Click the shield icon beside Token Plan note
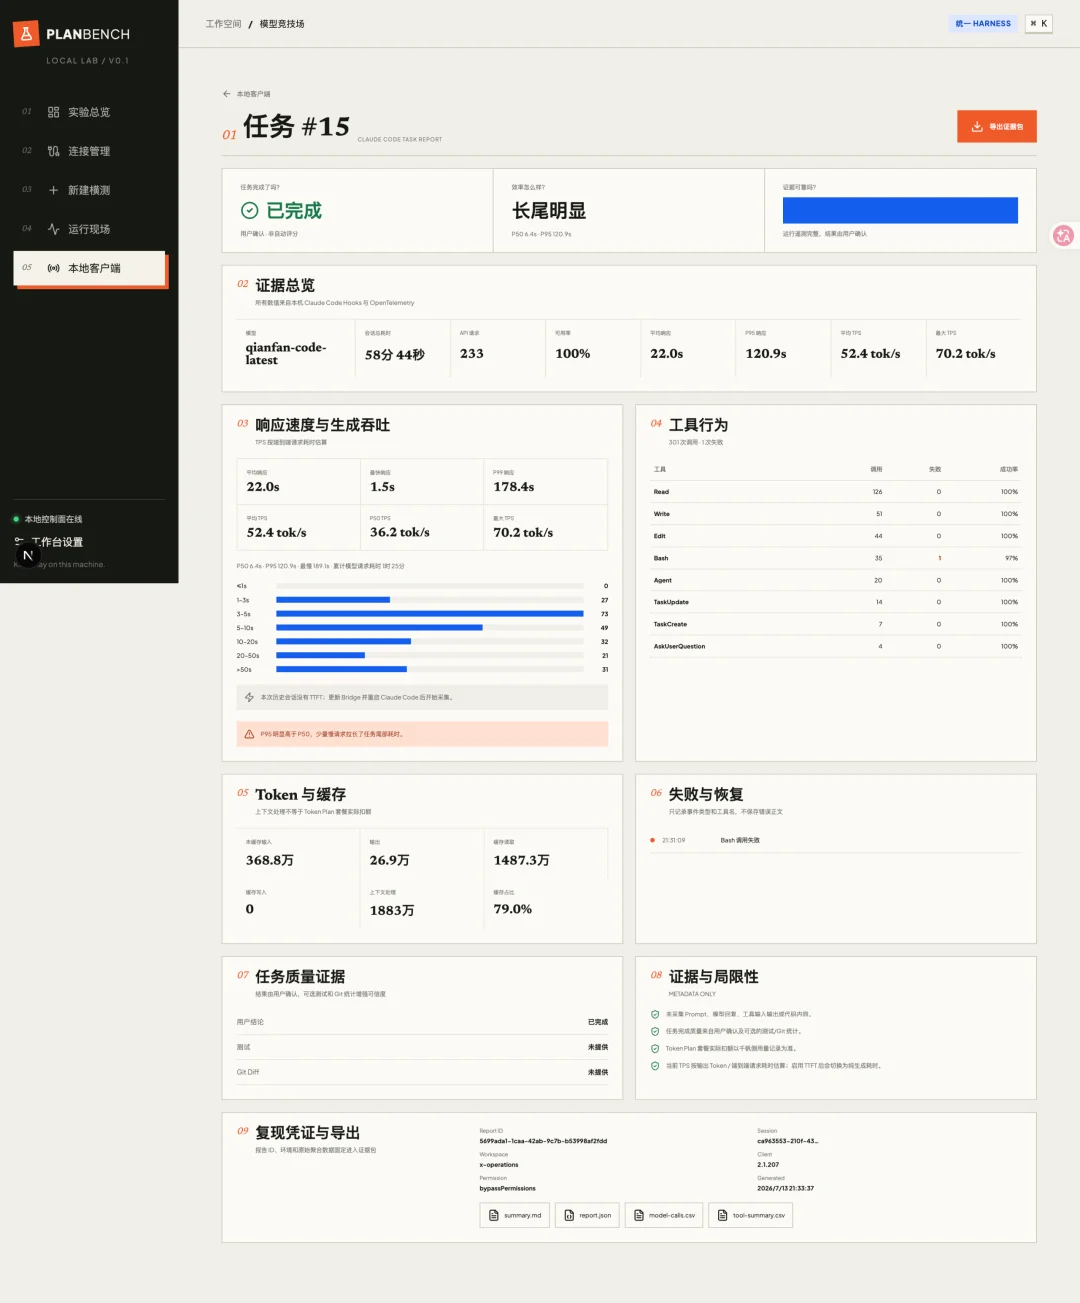This screenshot has height=1303, width=1080. [655, 1049]
